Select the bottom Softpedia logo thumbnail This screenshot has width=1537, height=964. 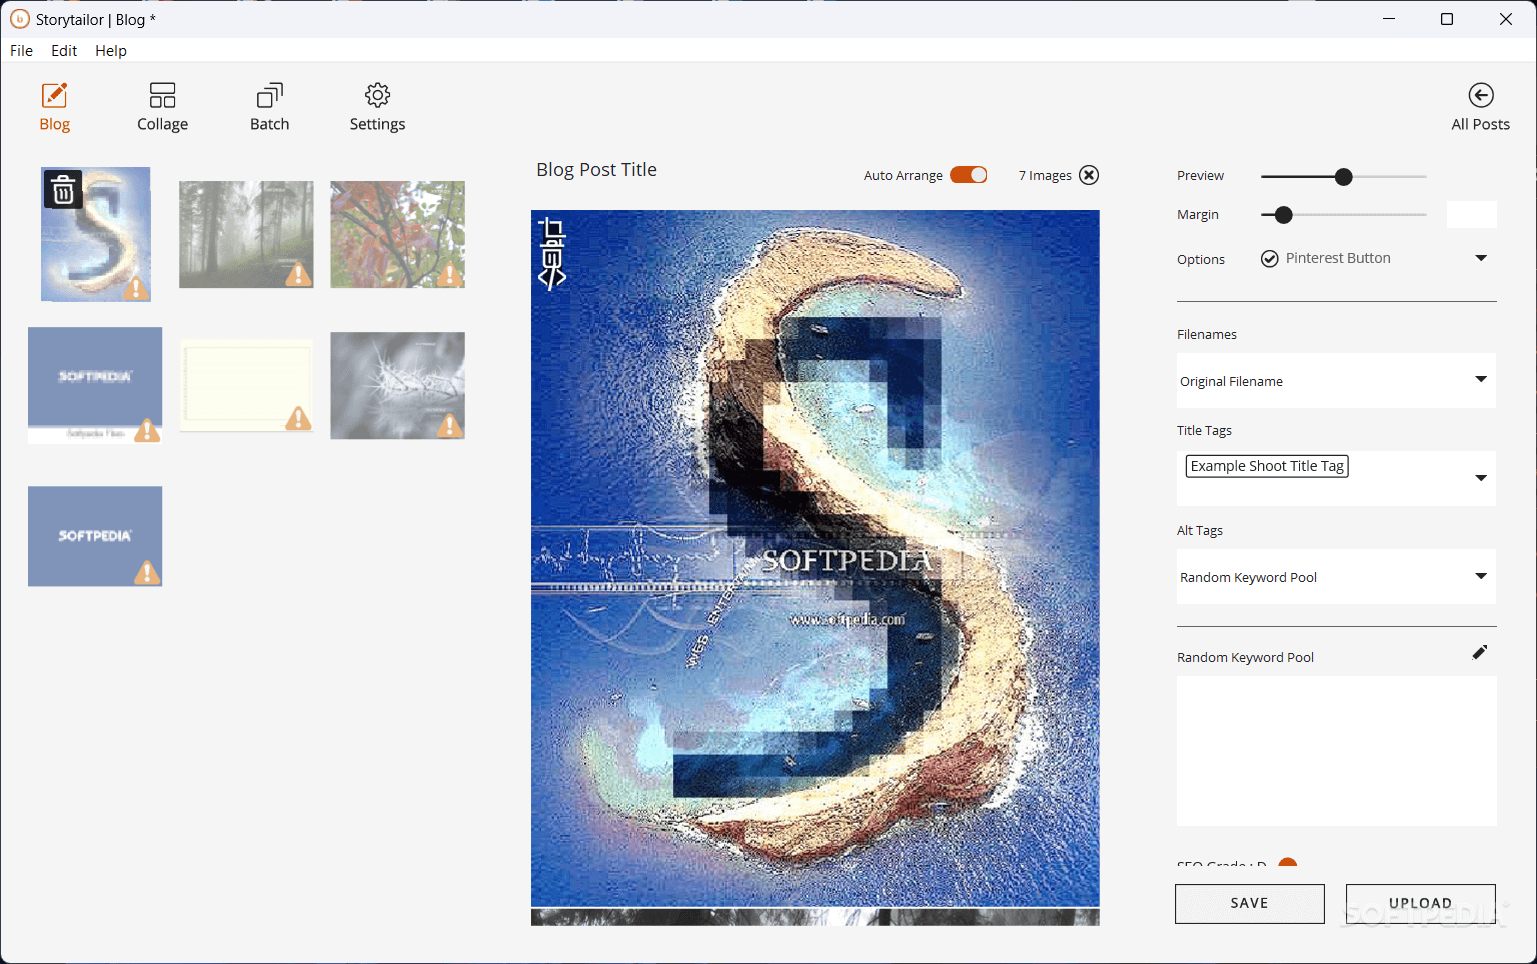click(x=95, y=536)
